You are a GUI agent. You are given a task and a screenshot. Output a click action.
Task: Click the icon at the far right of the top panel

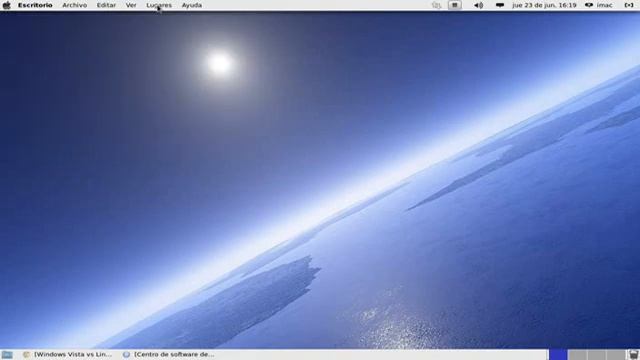point(629,5)
